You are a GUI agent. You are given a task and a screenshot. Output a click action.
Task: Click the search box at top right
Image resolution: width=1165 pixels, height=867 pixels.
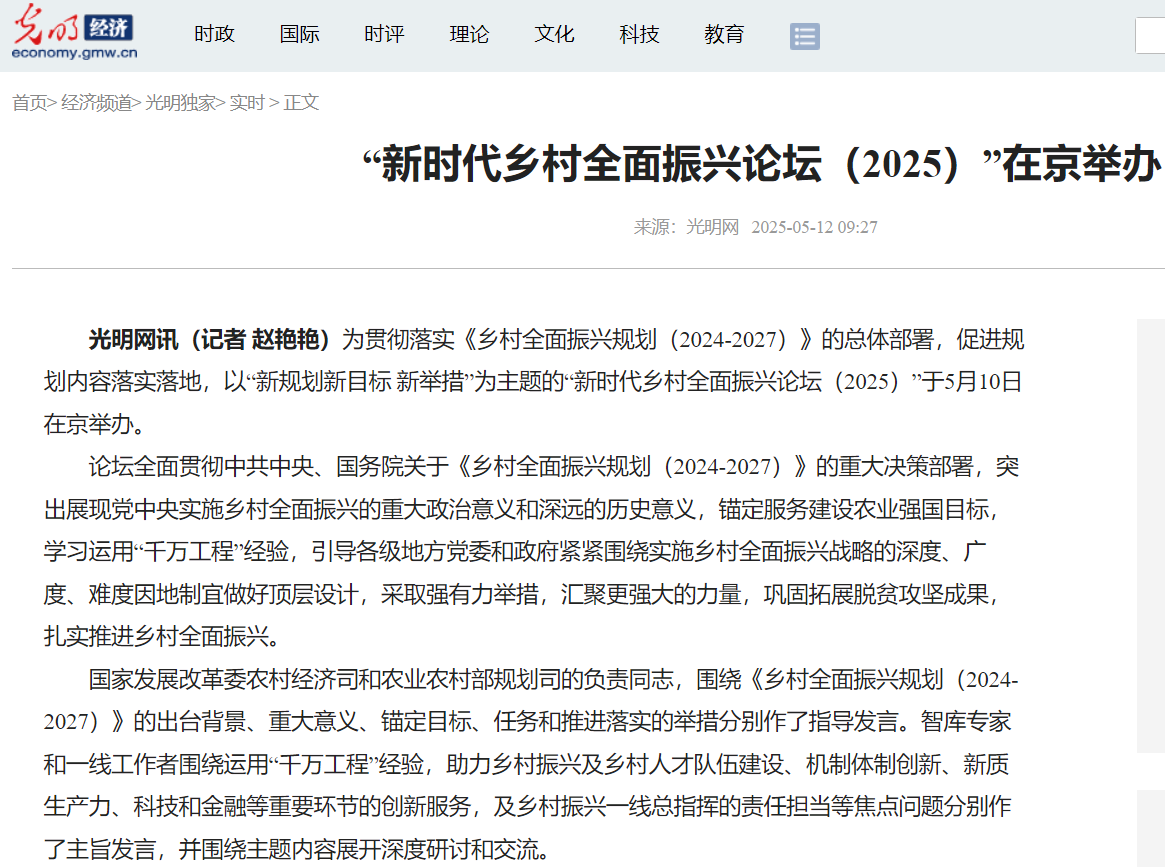pos(1150,36)
